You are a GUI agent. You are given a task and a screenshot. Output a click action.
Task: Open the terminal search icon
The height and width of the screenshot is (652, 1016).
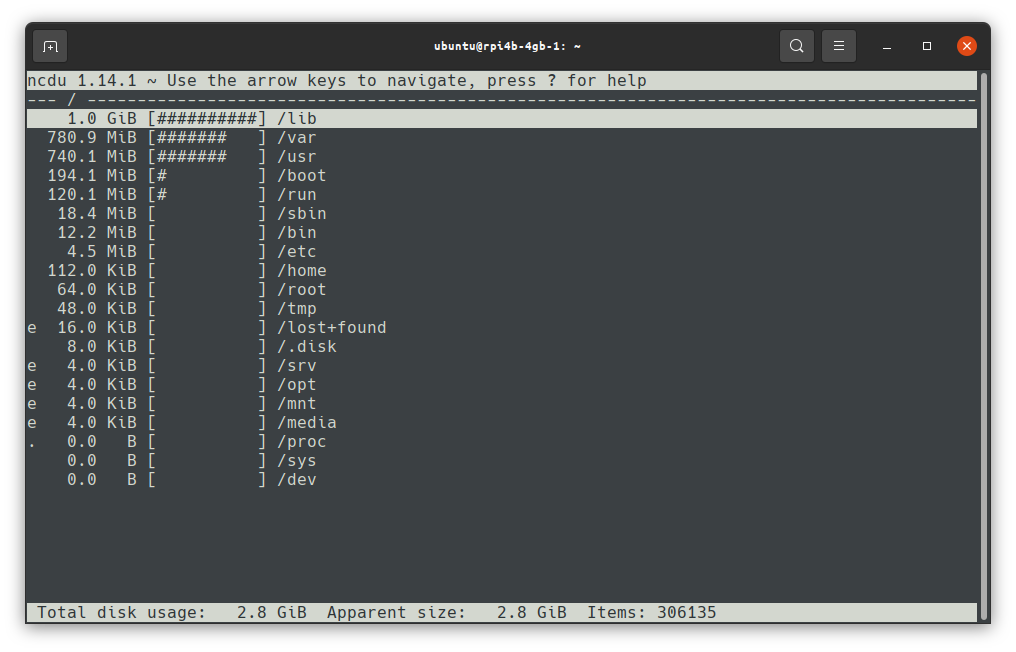click(x=796, y=46)
